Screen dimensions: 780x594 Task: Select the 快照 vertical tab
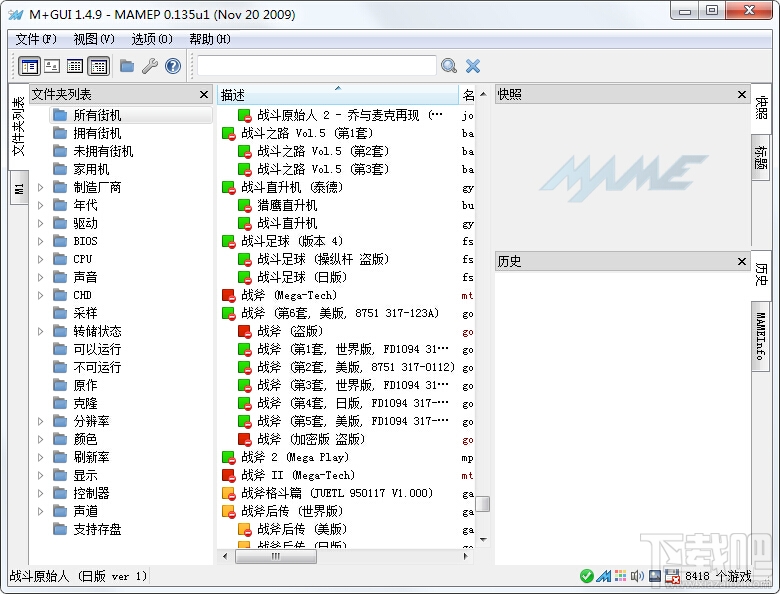tap(760, 108)
